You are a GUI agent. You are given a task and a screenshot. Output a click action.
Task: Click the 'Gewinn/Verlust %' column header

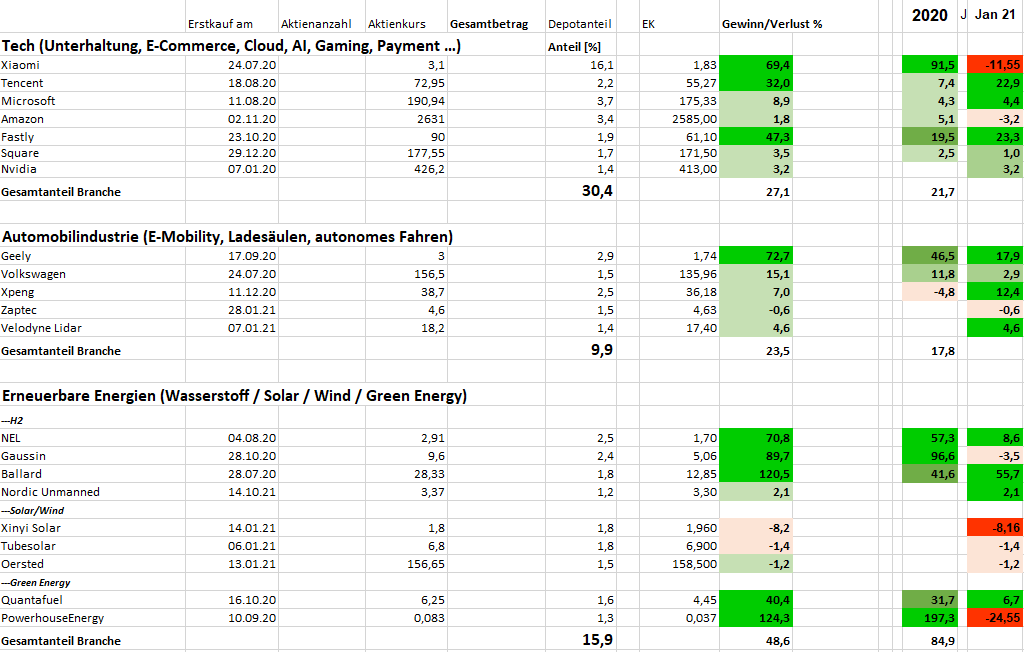tap(772, 24)
